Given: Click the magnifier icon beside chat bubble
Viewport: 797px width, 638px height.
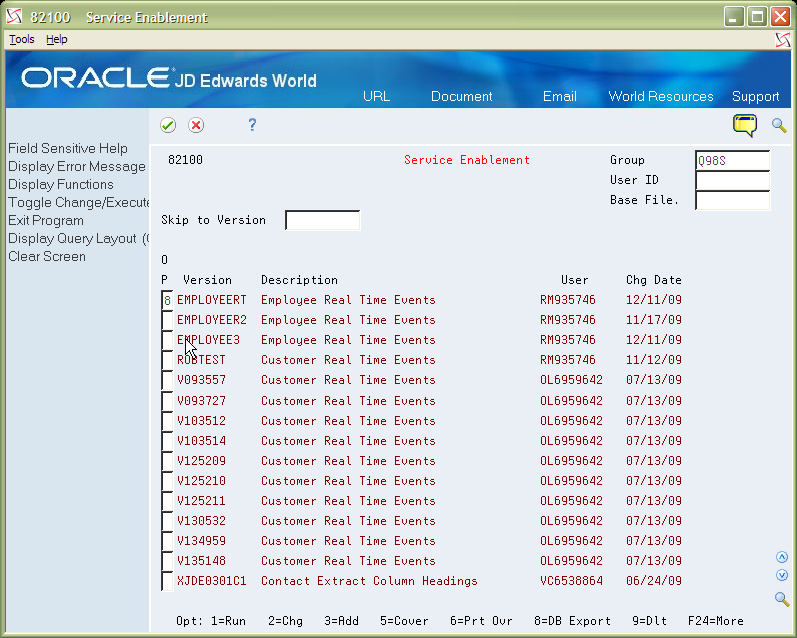Looking at the screenshot, I should pyautogui.click(x=779, y=125).
